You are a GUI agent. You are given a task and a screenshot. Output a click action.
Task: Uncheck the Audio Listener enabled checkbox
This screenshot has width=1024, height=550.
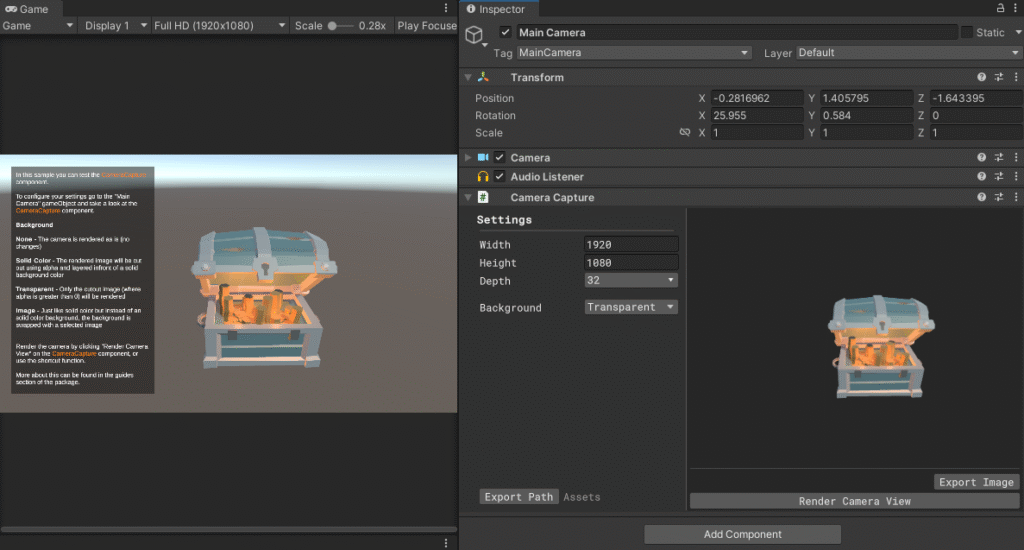click(x=499, y=177)
